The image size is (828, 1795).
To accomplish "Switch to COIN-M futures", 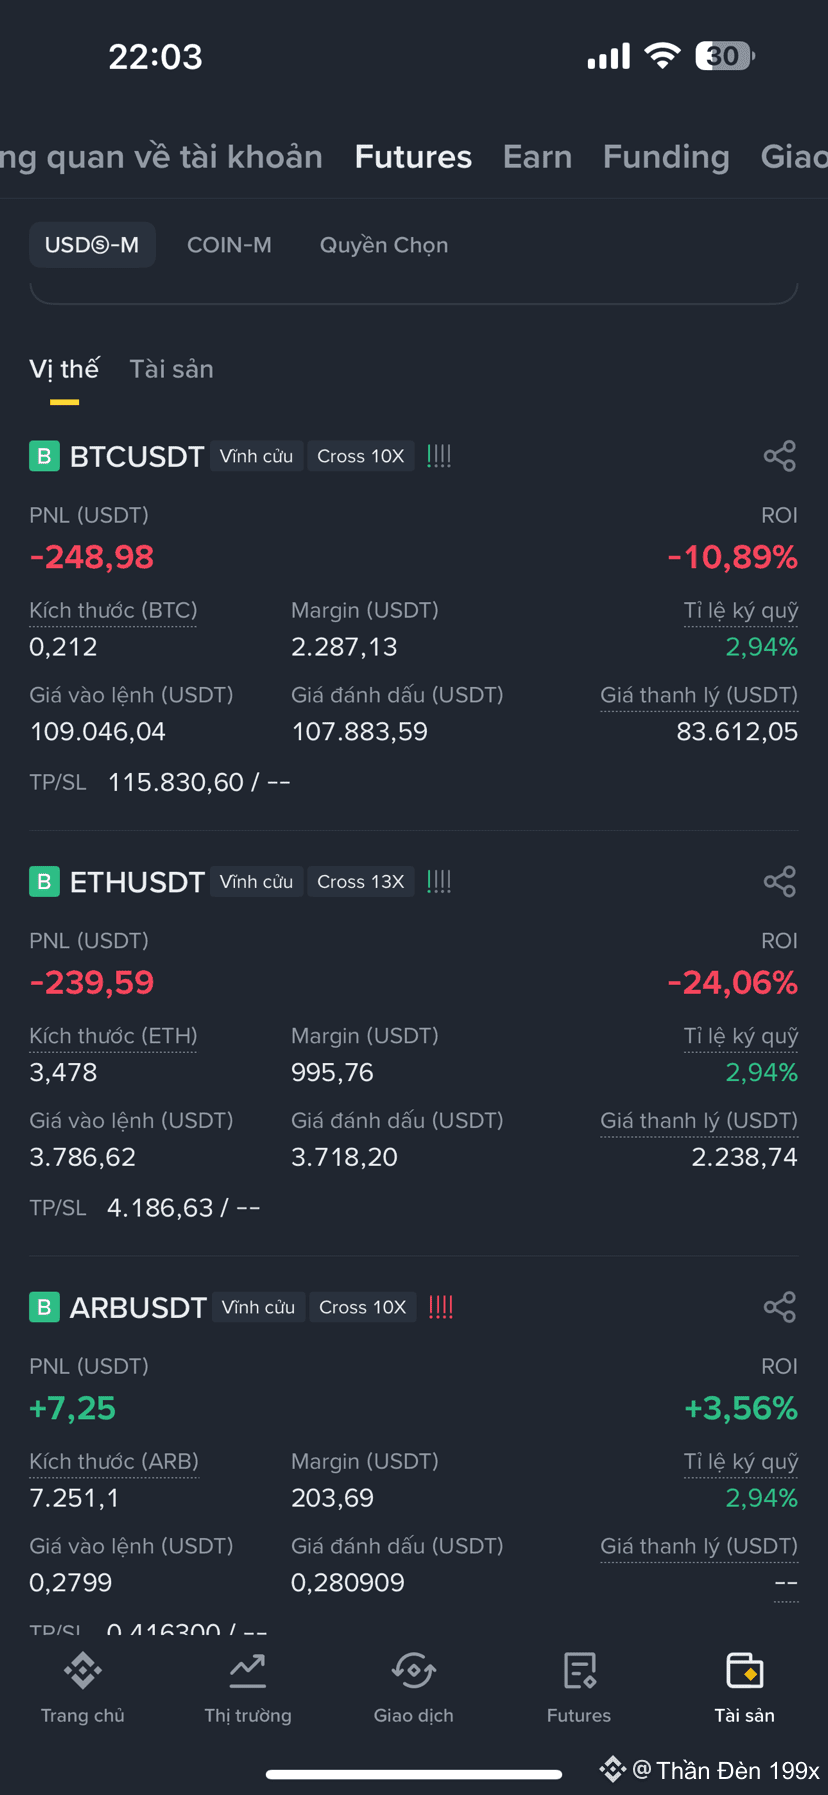I will pyautogui.click(x=229, y=245).
